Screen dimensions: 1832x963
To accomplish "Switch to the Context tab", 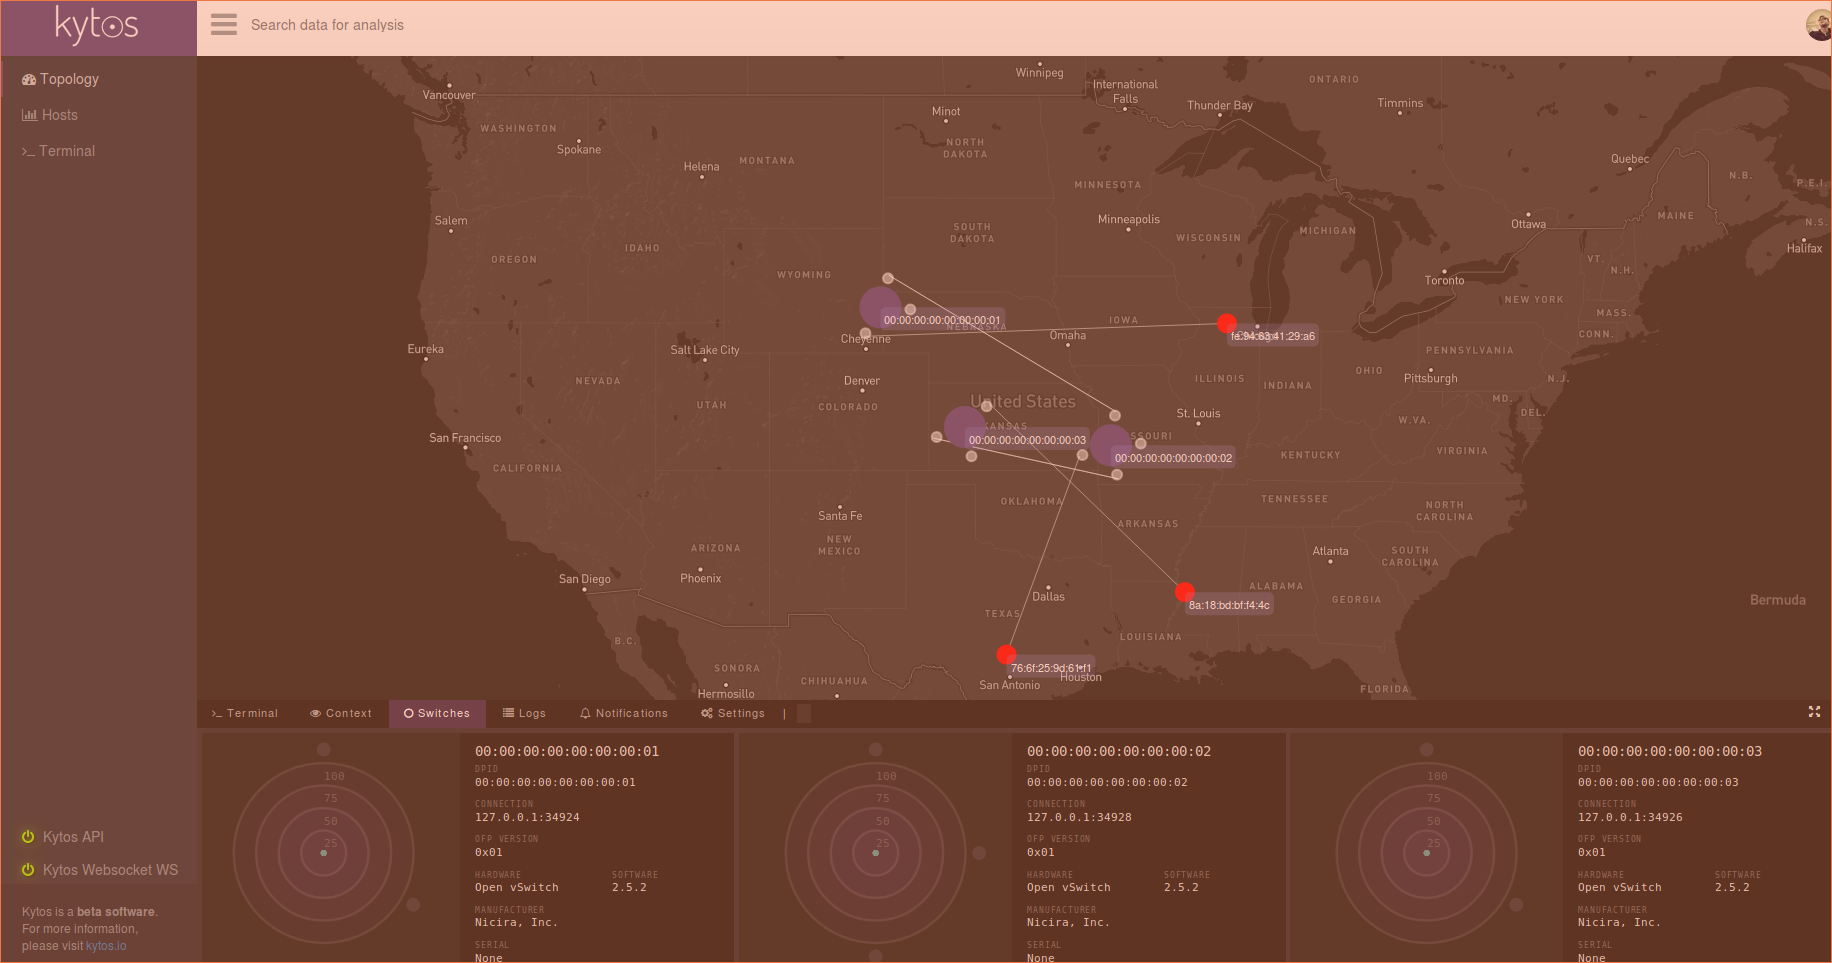I will pyautogui.click(x=341, y=713).
